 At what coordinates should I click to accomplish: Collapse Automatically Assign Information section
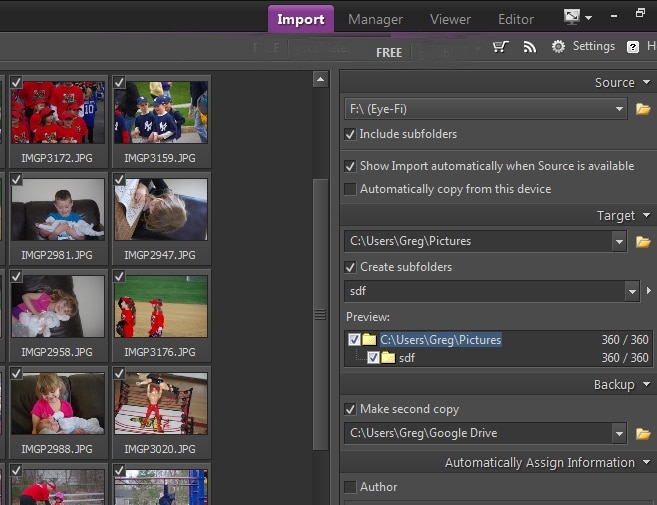(647, 462)
